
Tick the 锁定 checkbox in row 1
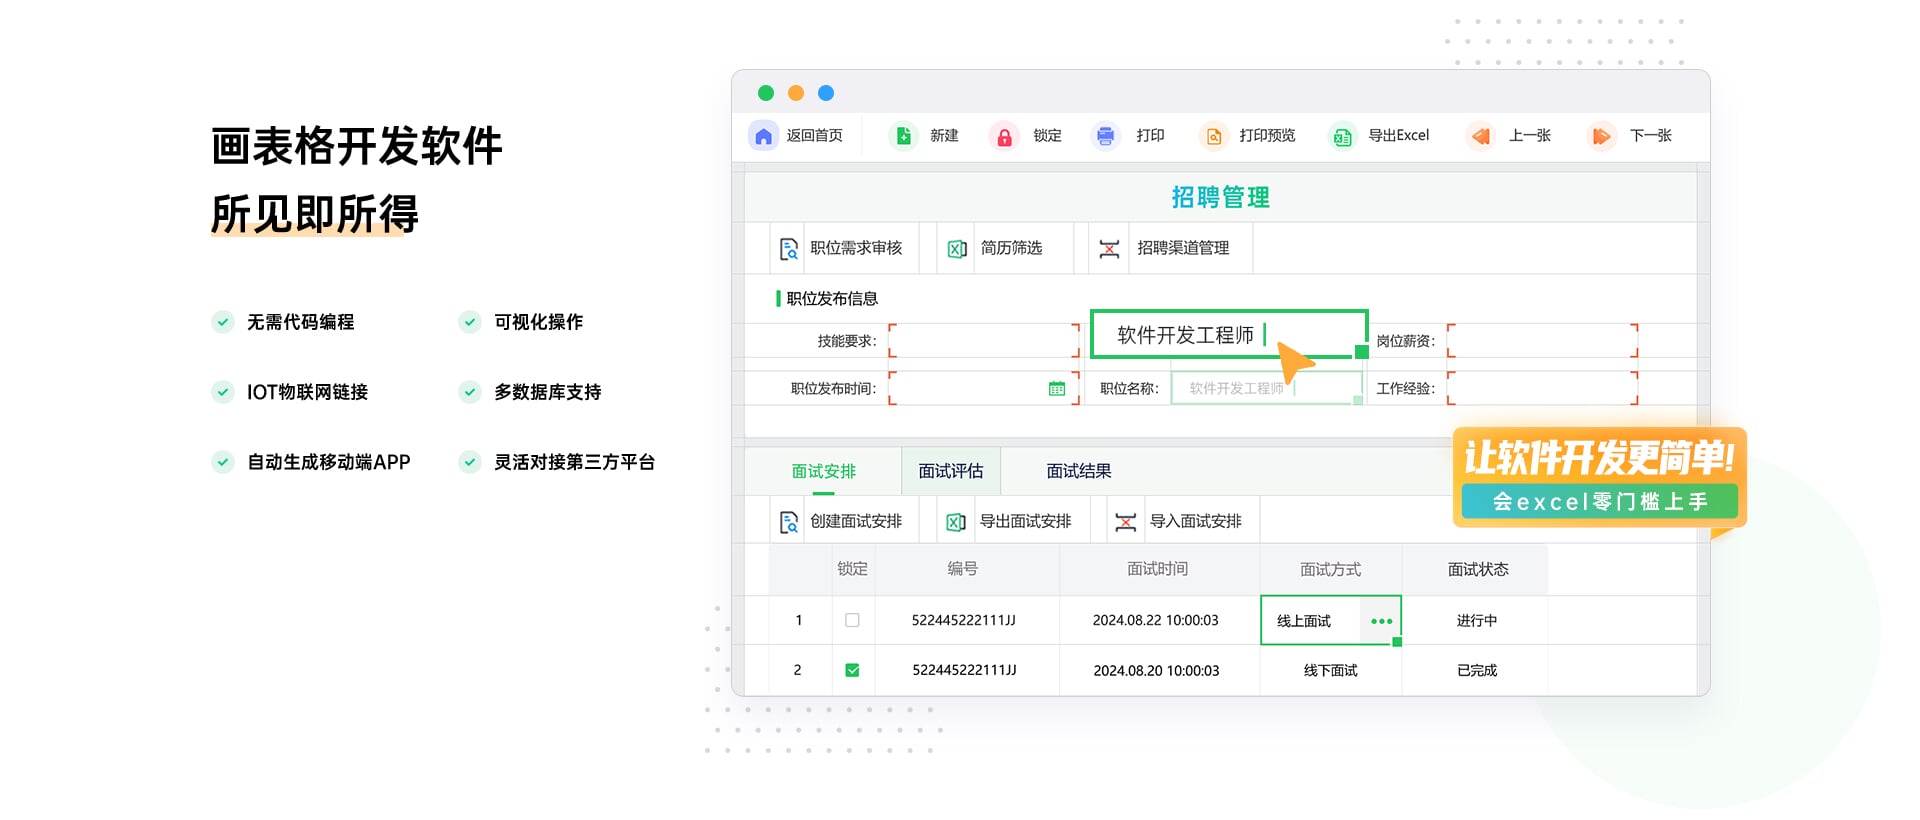pos(852,620)
